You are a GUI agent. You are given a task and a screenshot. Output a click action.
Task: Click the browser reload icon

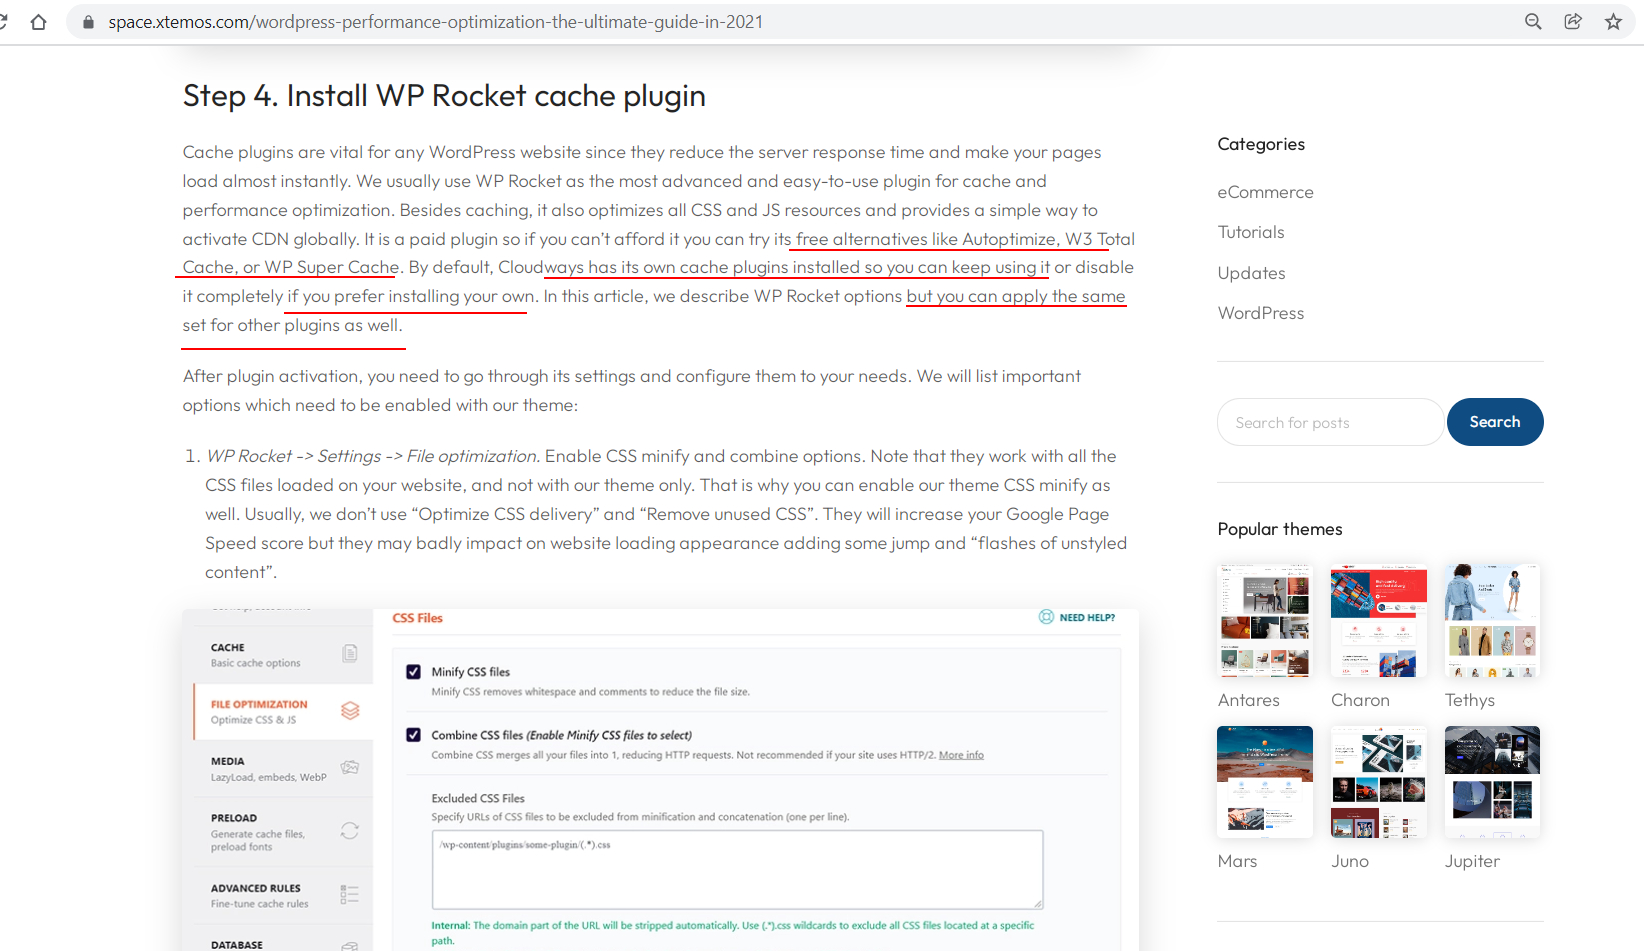coord(3,22)
